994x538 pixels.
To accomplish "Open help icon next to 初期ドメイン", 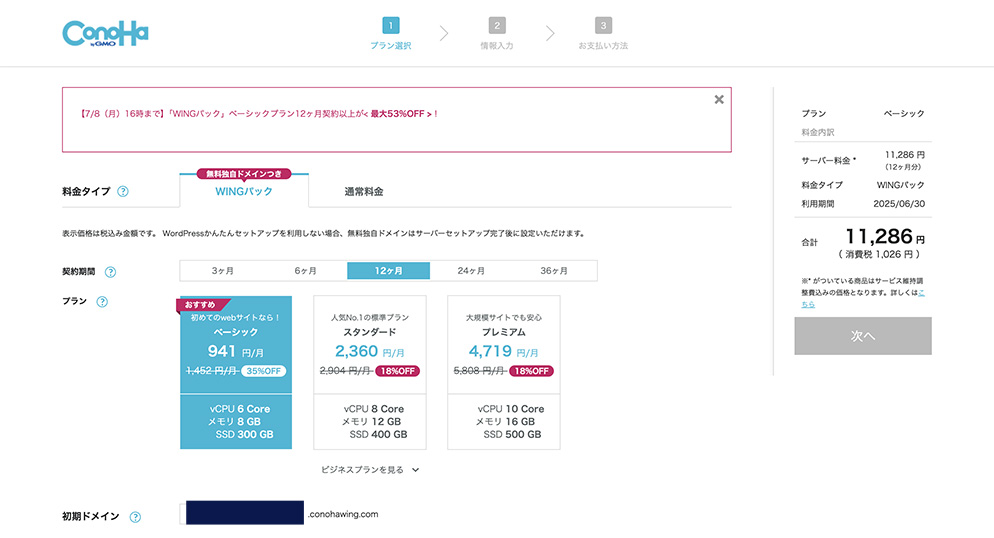I will (x=135, y=517).
